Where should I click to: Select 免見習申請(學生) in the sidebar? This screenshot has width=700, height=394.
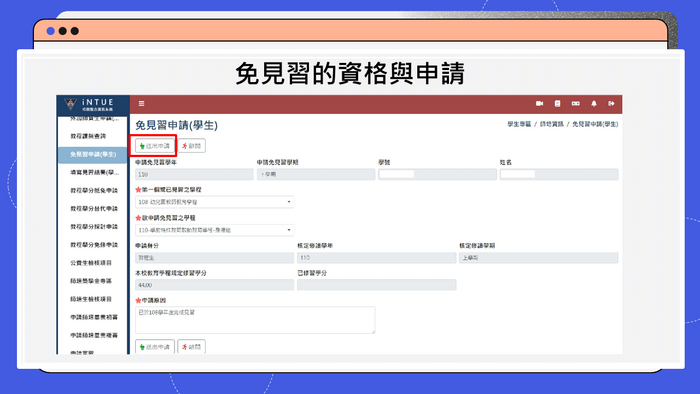pos(93,154)
